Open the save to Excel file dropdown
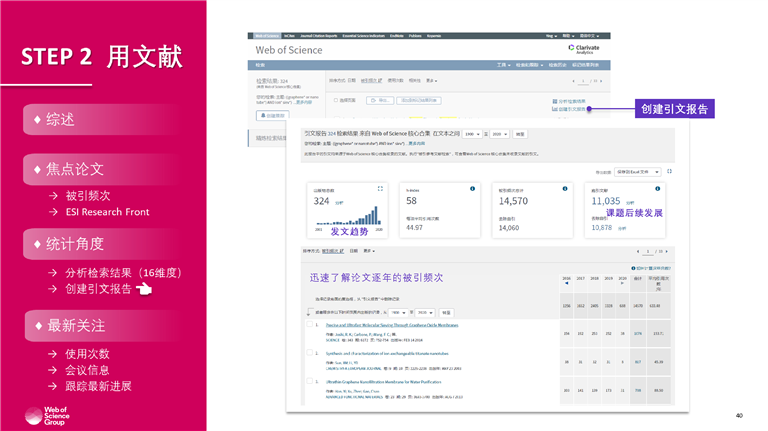The width and height of the screenshot is (768, 431). [638, 172]
